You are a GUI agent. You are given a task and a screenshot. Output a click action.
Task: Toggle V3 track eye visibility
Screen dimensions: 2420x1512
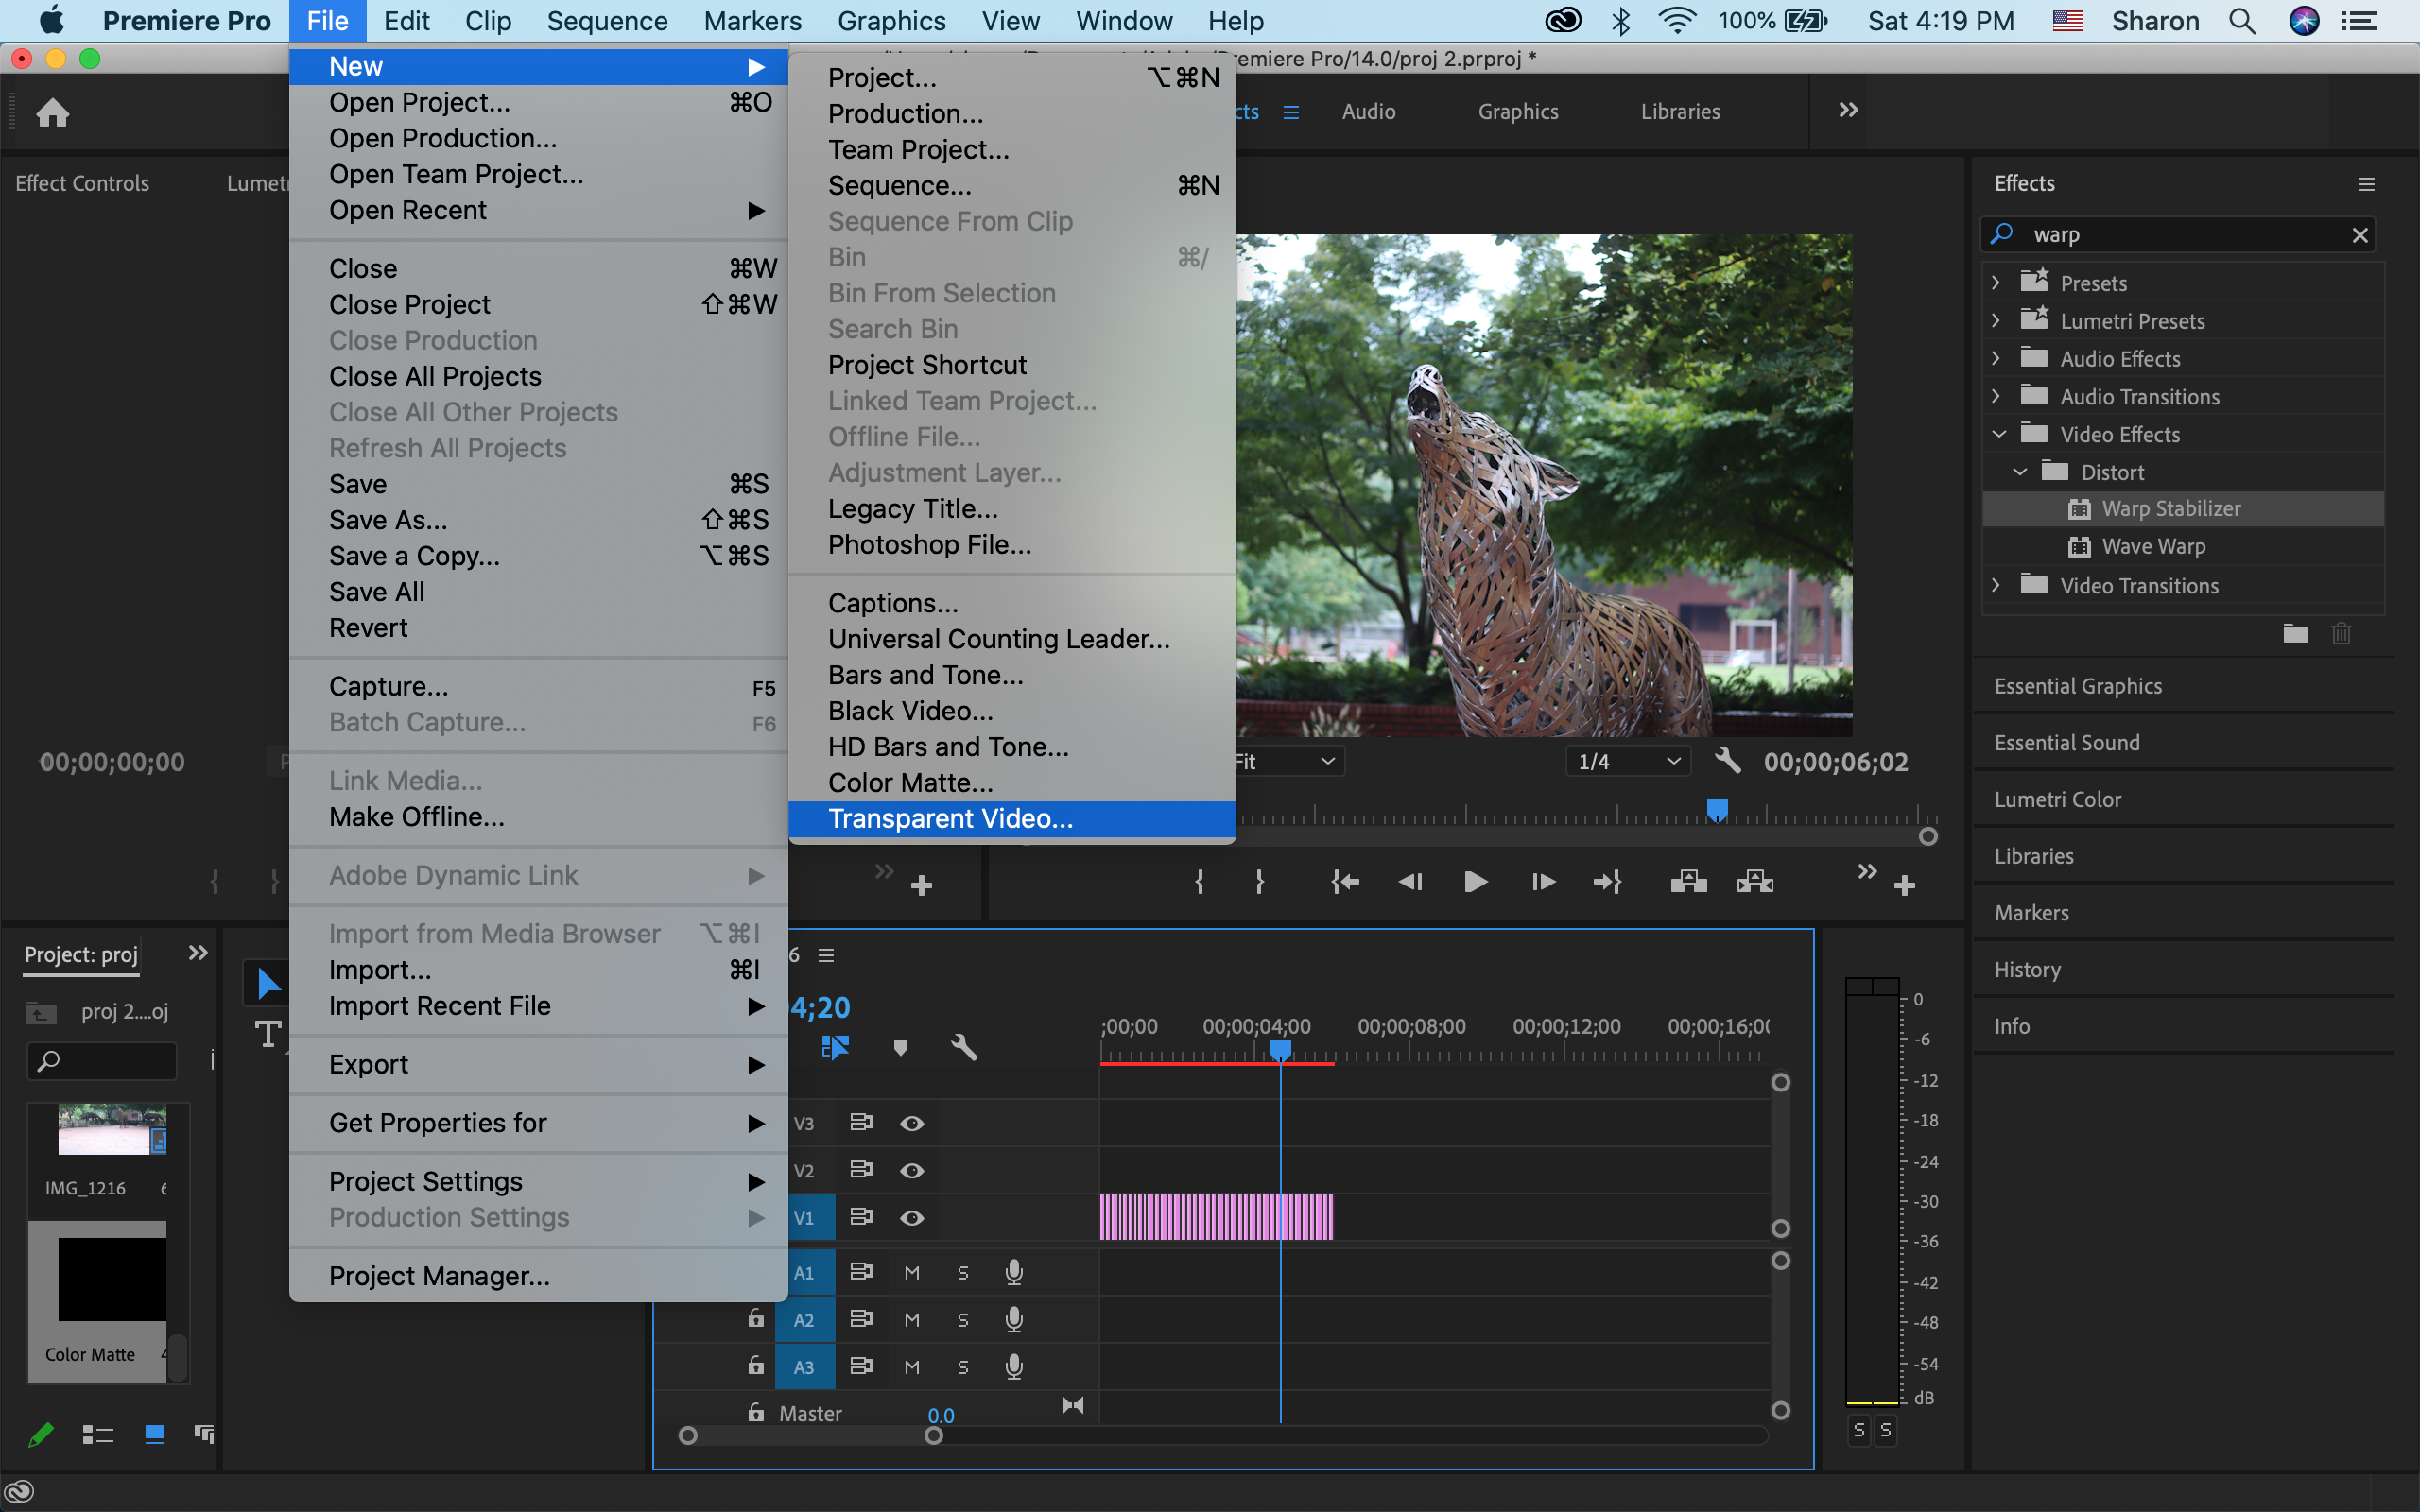911,1123
